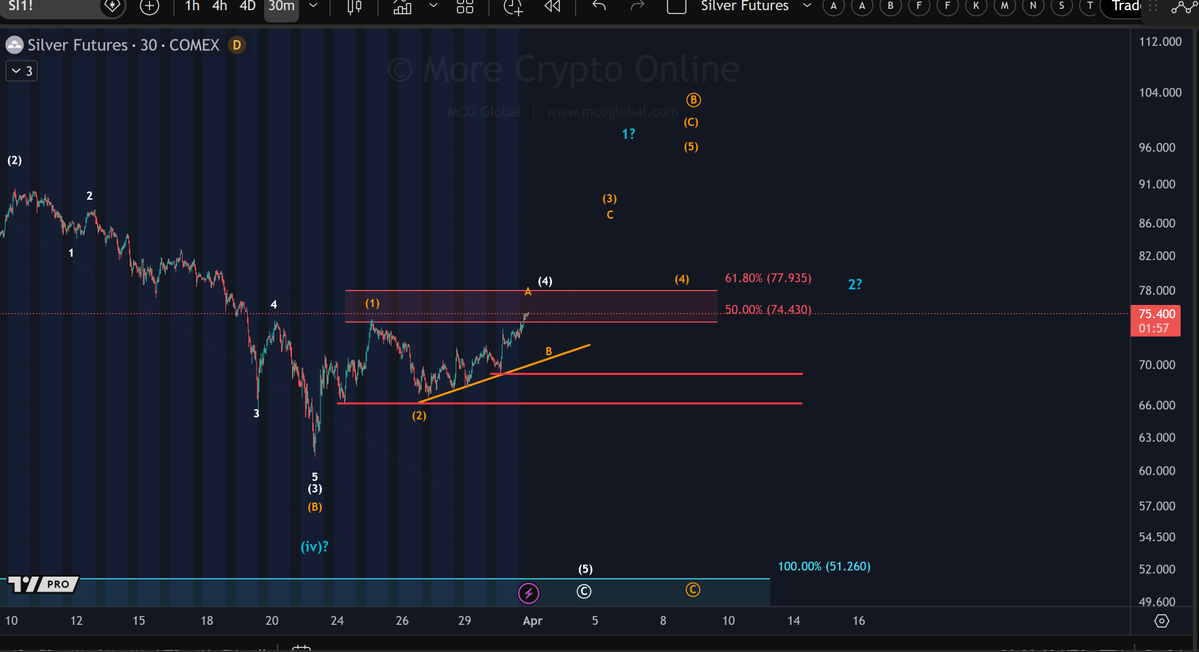Switch to the 4D timeframe

pyautogui.click(x=247, y=6)
